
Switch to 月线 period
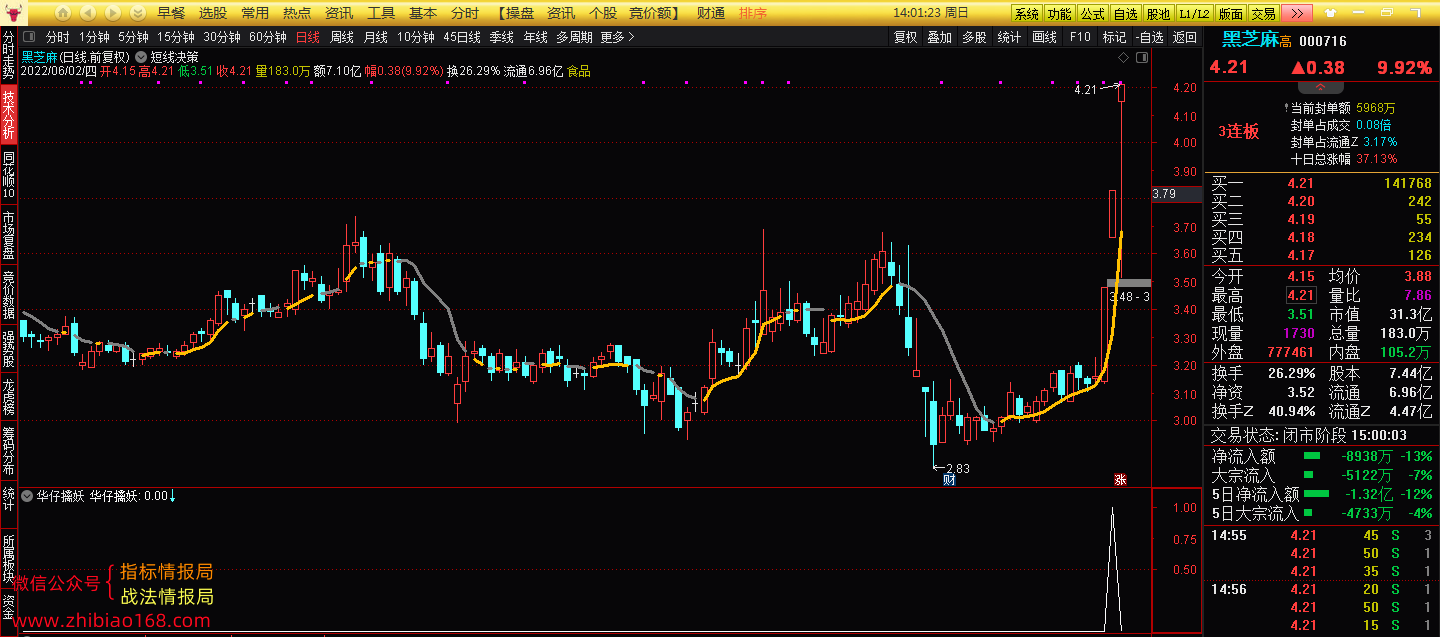tap(375, 37)
